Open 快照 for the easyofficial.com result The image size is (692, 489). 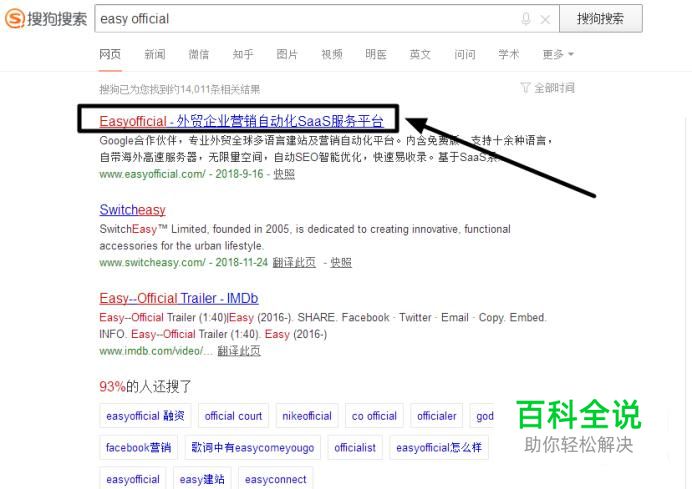coord(284,174)
